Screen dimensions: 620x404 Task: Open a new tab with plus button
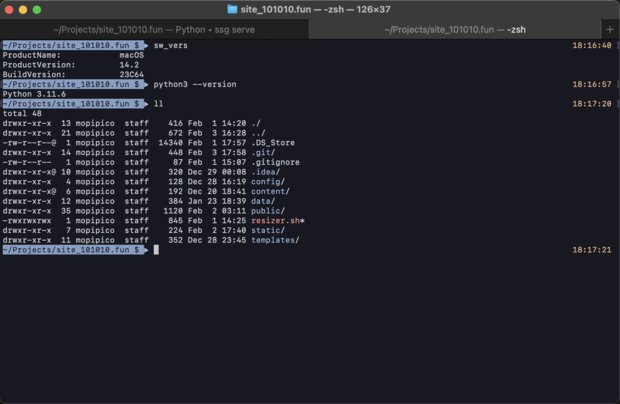[x=610, y=29]
